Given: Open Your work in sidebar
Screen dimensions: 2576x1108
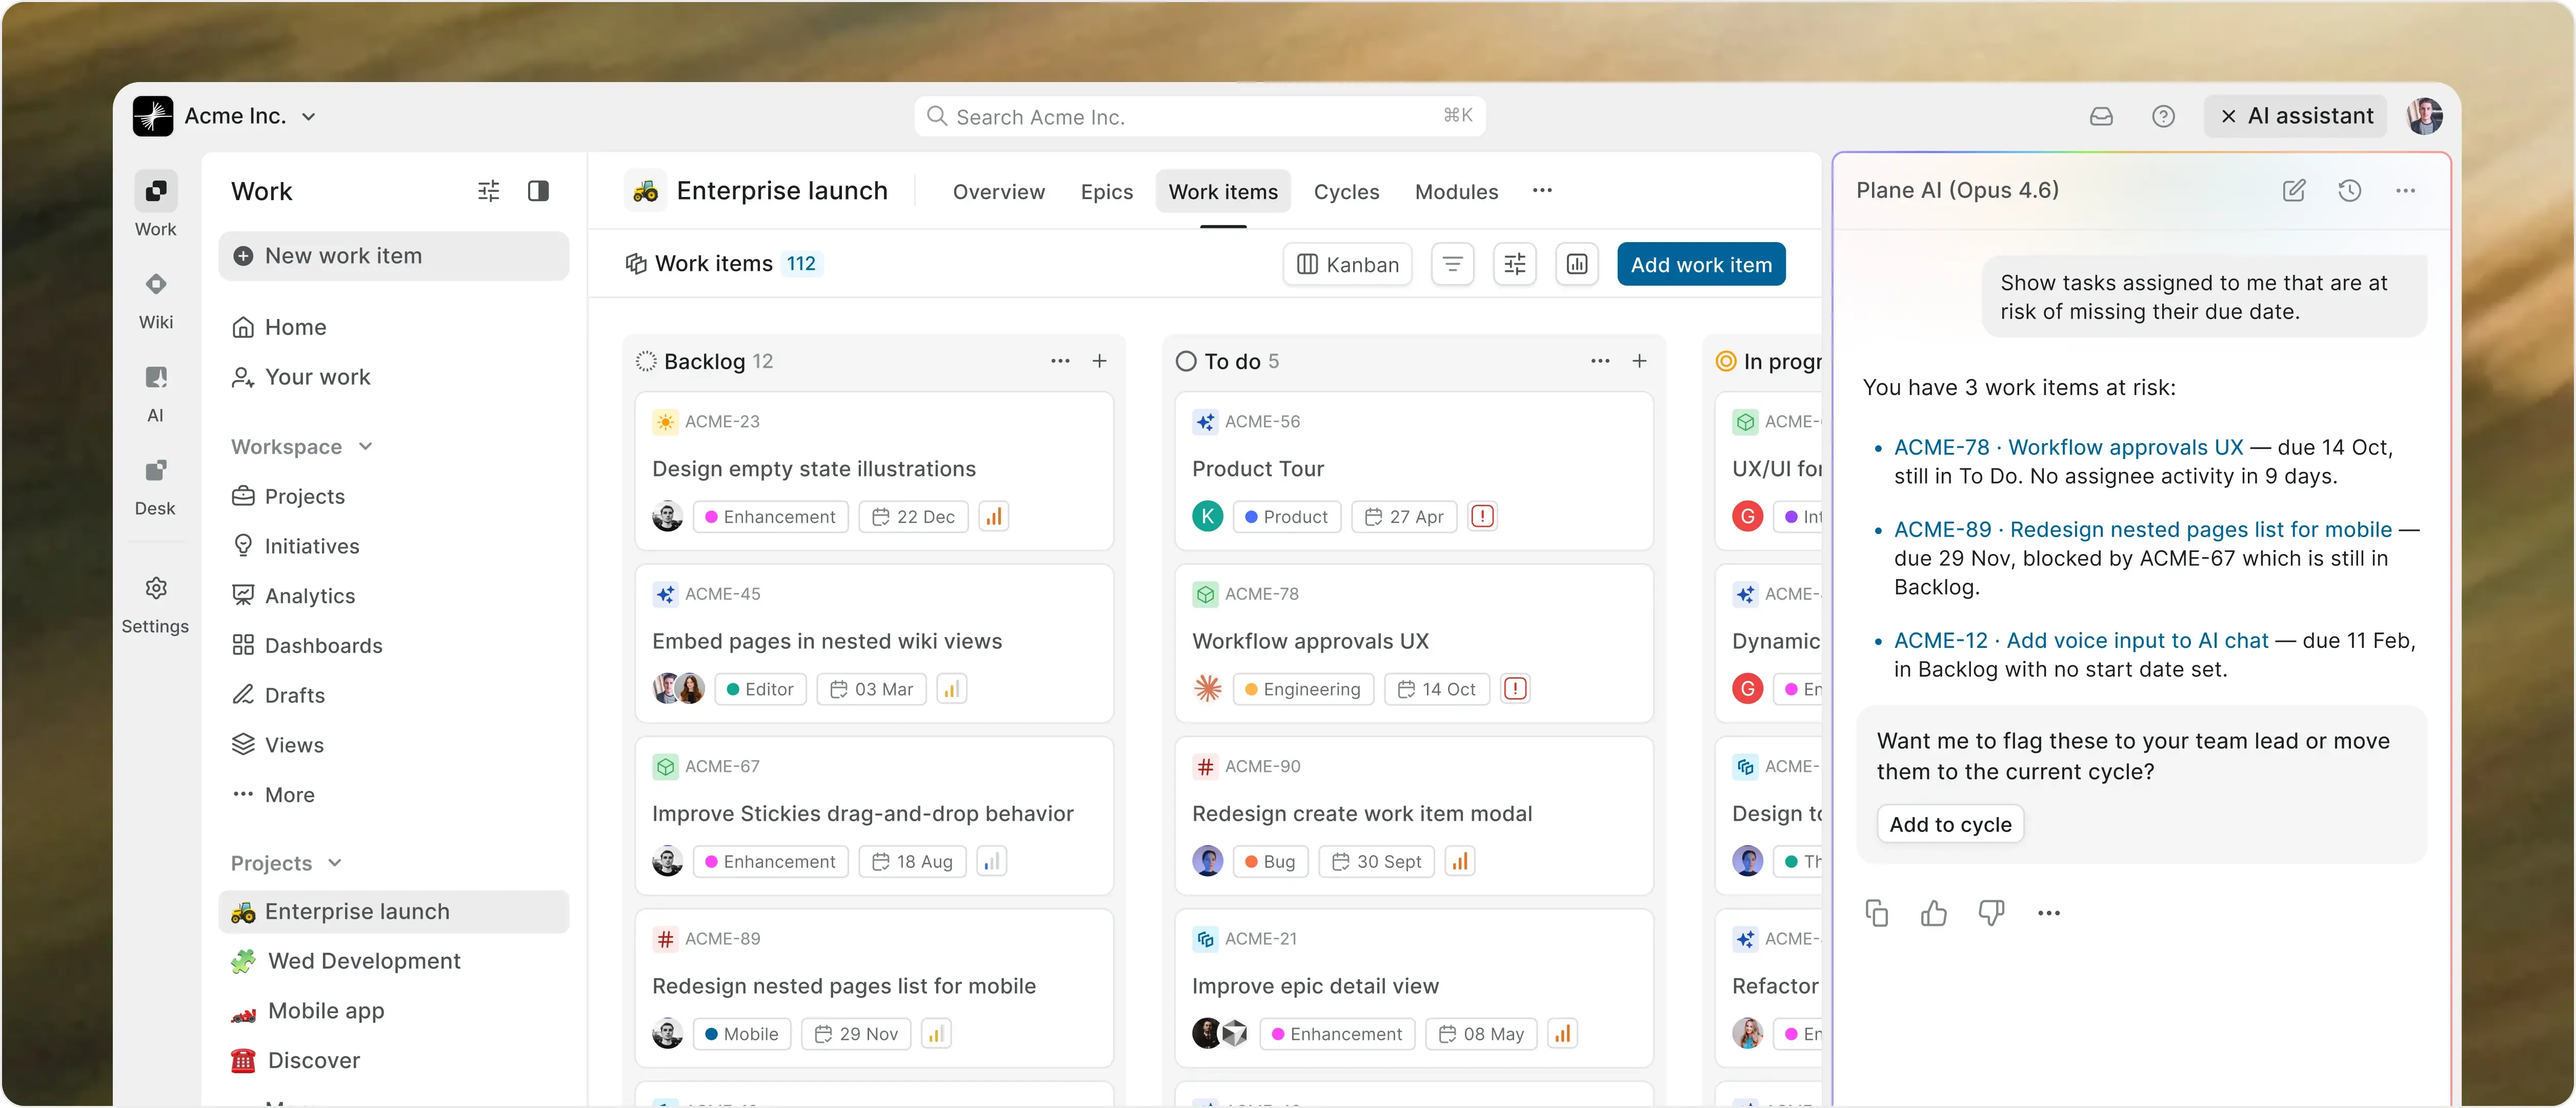Looking at the screenshot, I should [x=394, y=377].
